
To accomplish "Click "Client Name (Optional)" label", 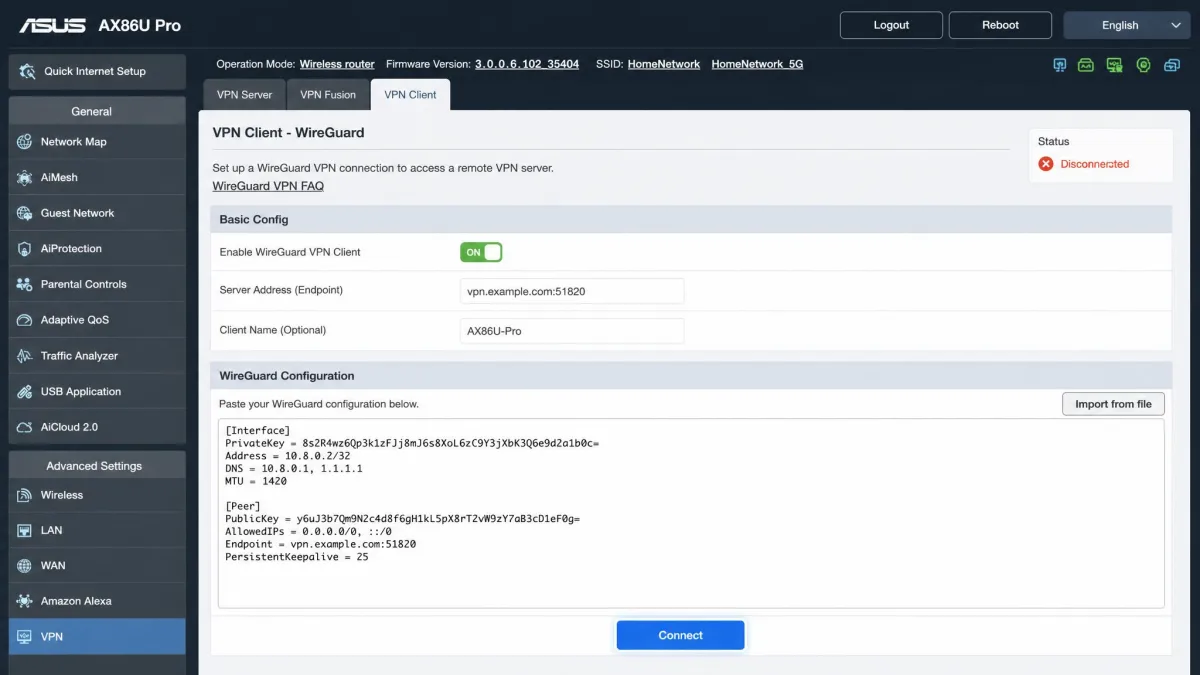I will tap(273, 330).
